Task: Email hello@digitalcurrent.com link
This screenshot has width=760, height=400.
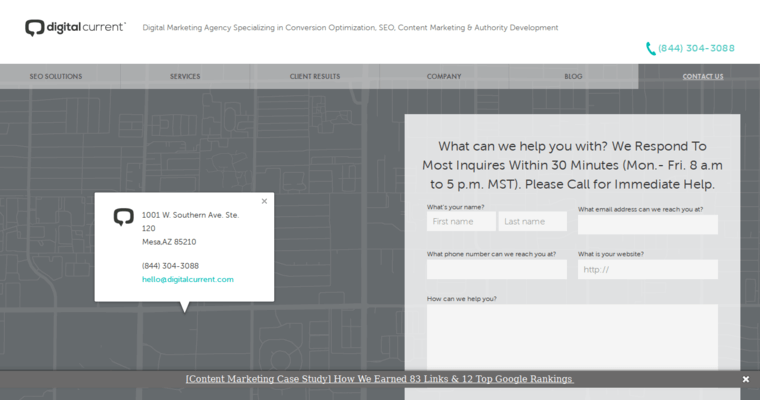Action: pos(188,279)
